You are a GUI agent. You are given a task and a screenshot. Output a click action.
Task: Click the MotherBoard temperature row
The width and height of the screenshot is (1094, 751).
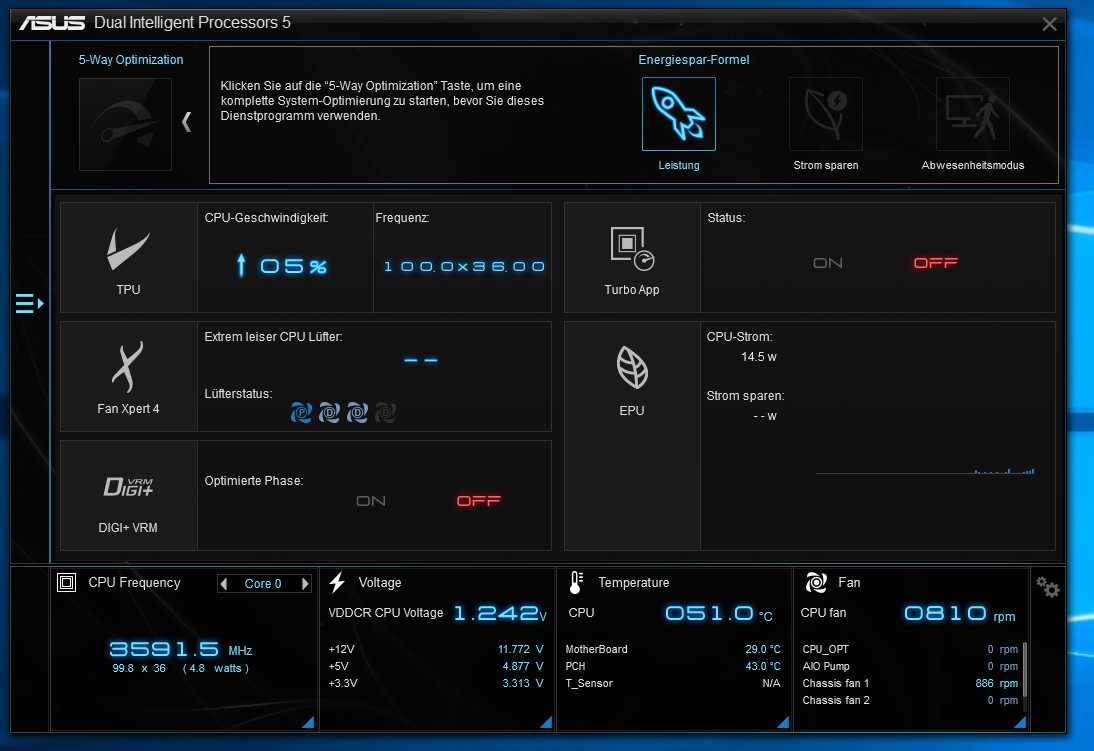[x=673, y=649]
